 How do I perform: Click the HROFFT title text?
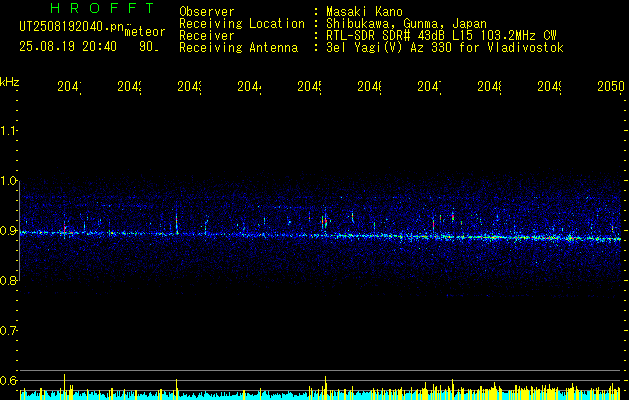click(102, 8)
